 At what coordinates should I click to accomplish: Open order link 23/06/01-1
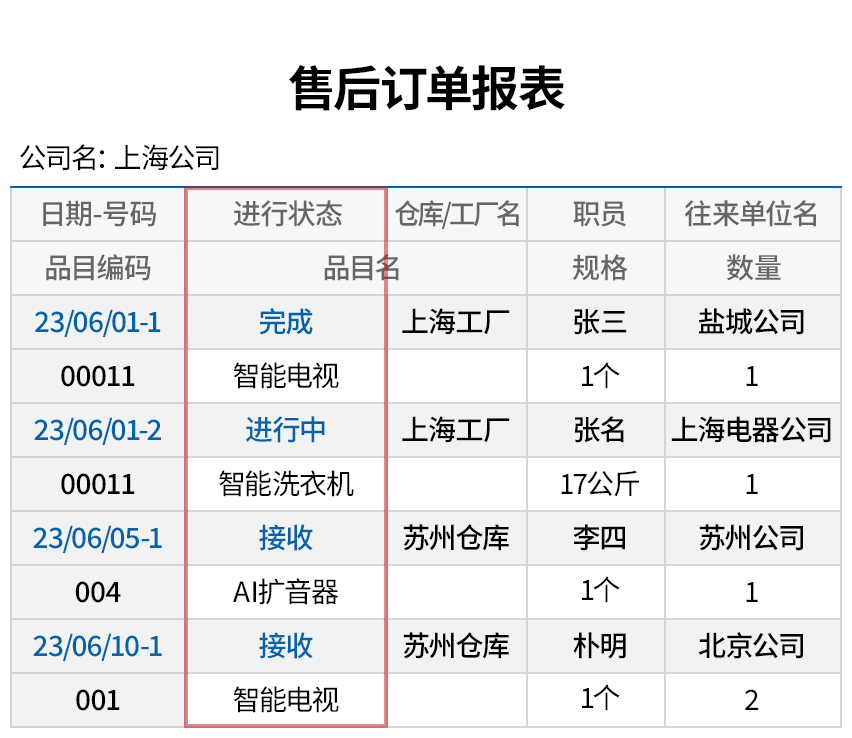(x=97, y=322)
